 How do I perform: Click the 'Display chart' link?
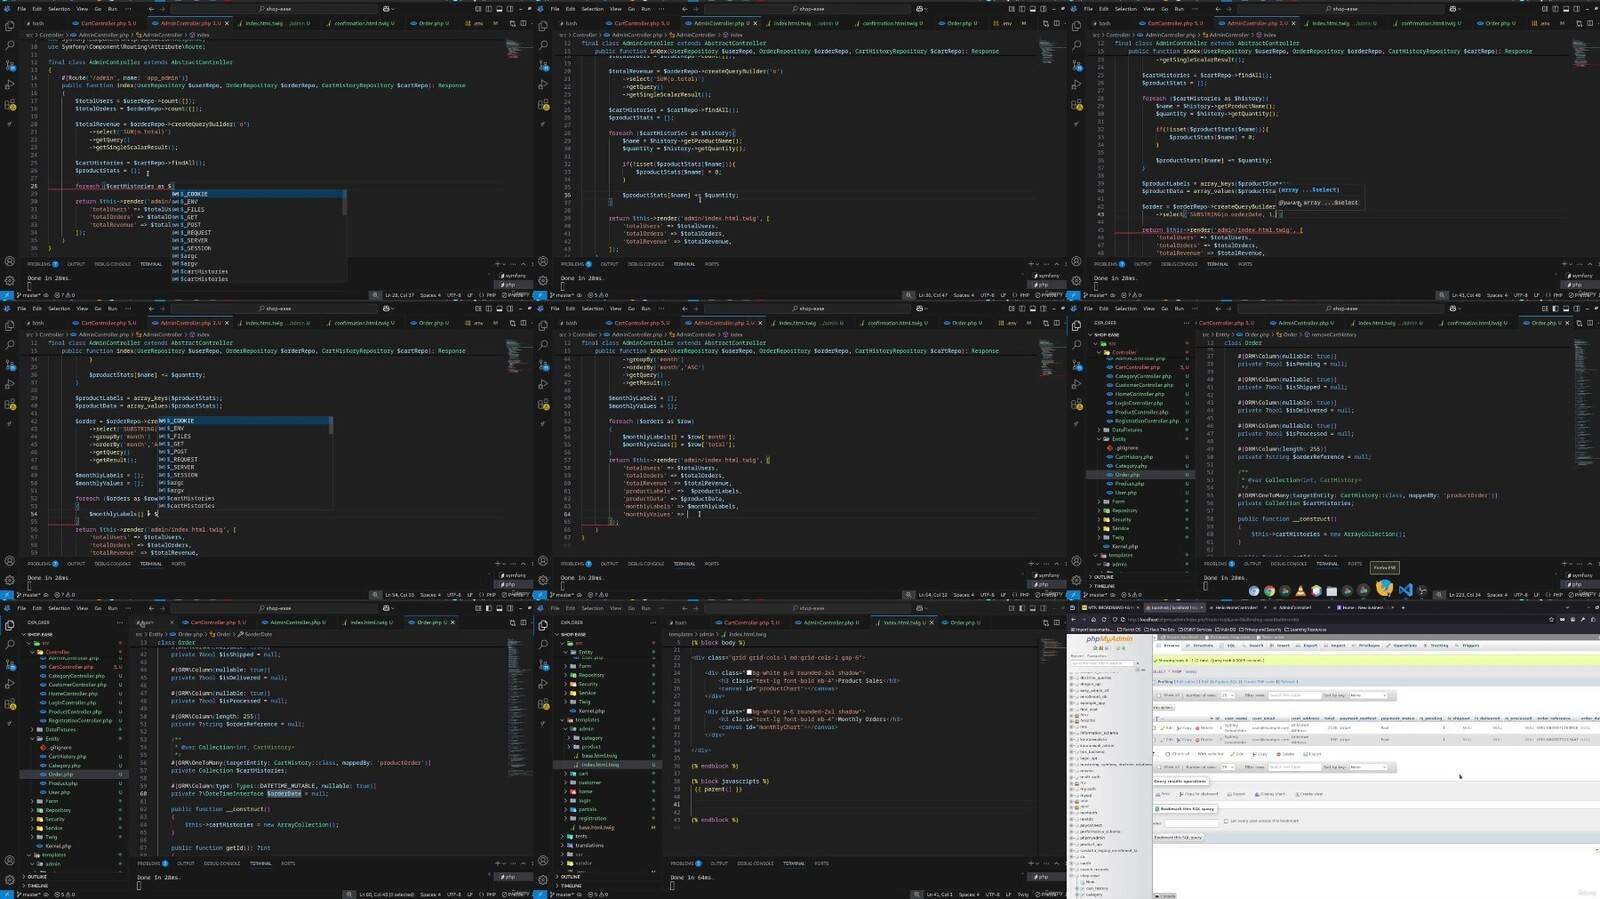[x=1271, y=794]
